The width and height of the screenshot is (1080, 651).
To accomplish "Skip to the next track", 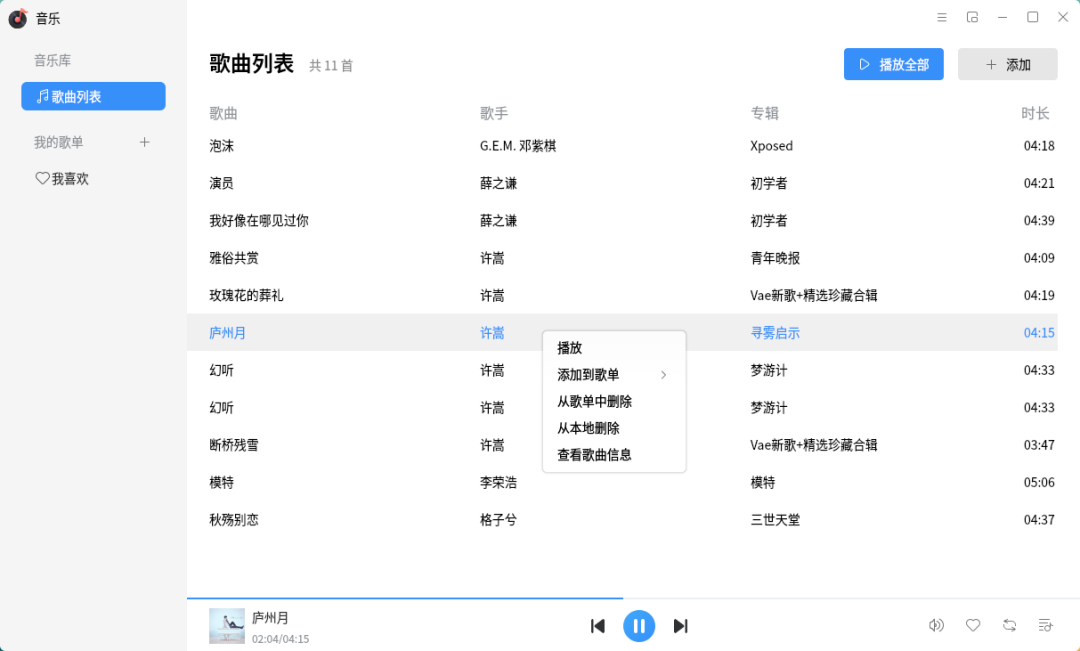I will click(x=681, y=625).
